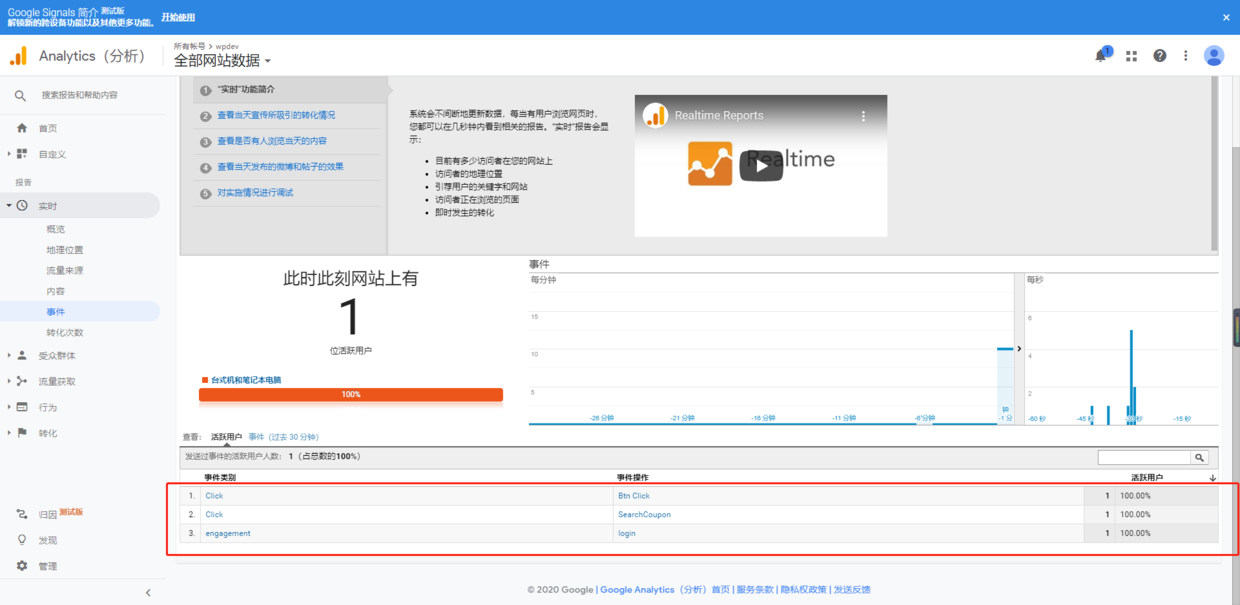Screen dimensions: 1240x605
Task: Open 管理 admin gear icon
Action: 22,566
